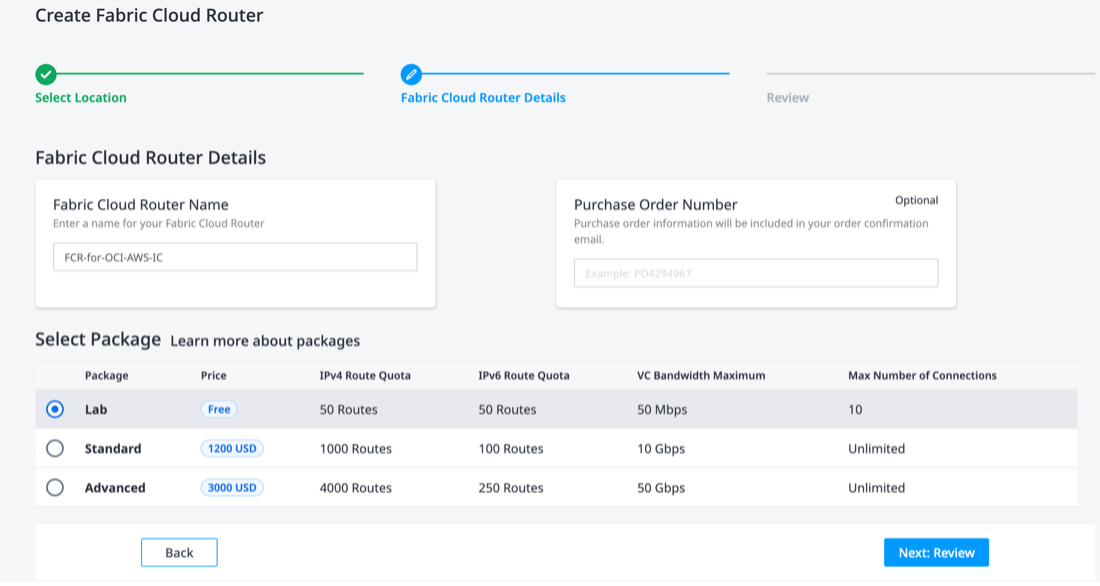The image size is (1100, 586).
Task: Click the Advanced package name
Action: (115, 488)
